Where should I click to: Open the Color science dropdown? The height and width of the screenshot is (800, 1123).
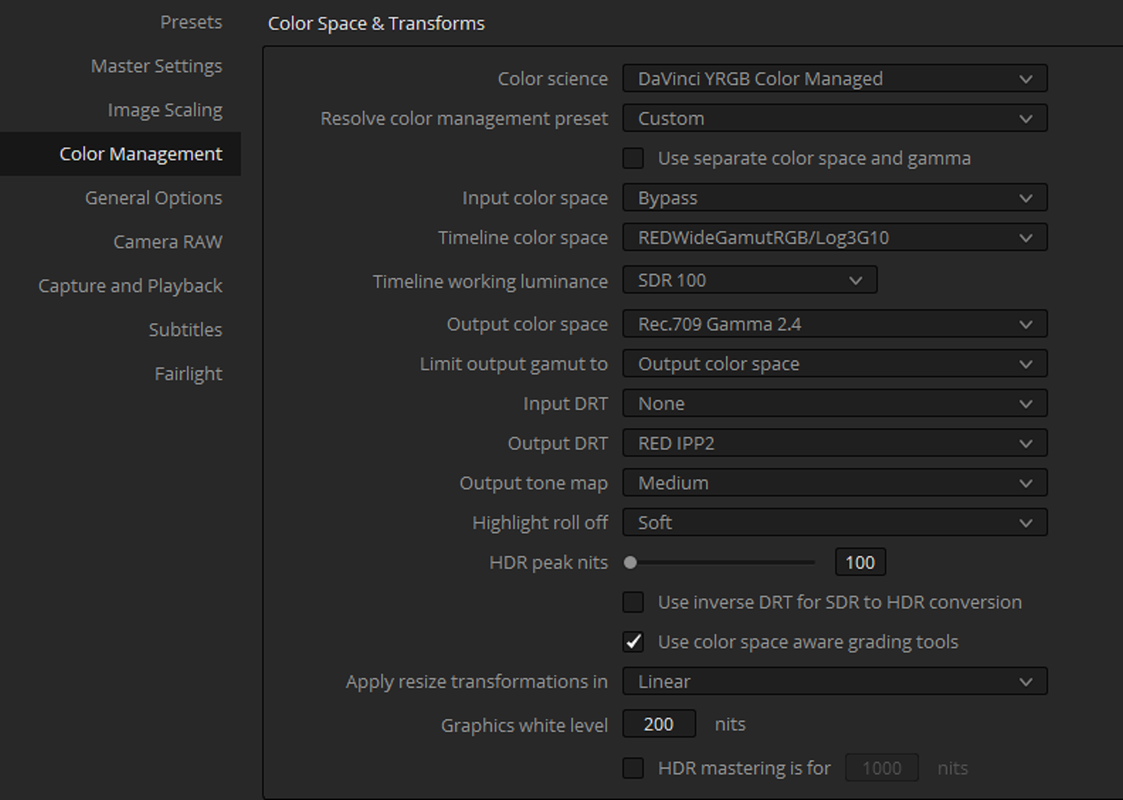[835, 79]
